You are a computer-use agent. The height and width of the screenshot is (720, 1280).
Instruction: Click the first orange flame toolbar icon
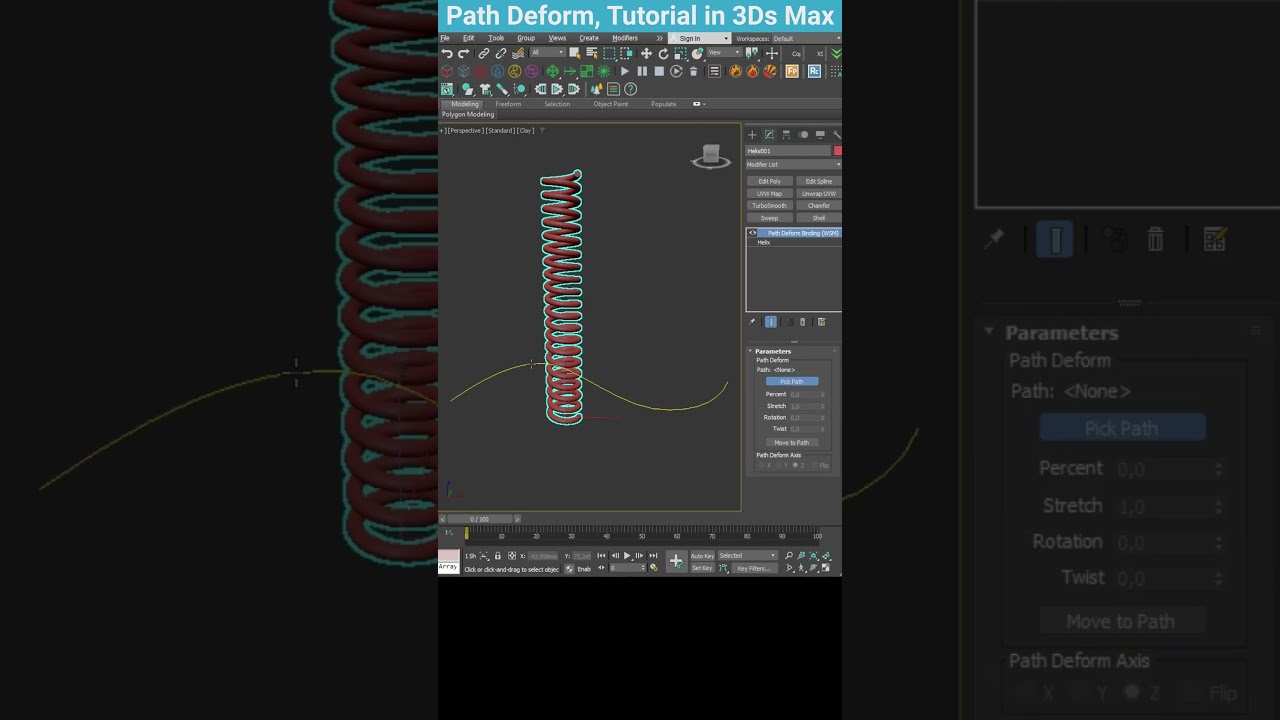(736, 71)
